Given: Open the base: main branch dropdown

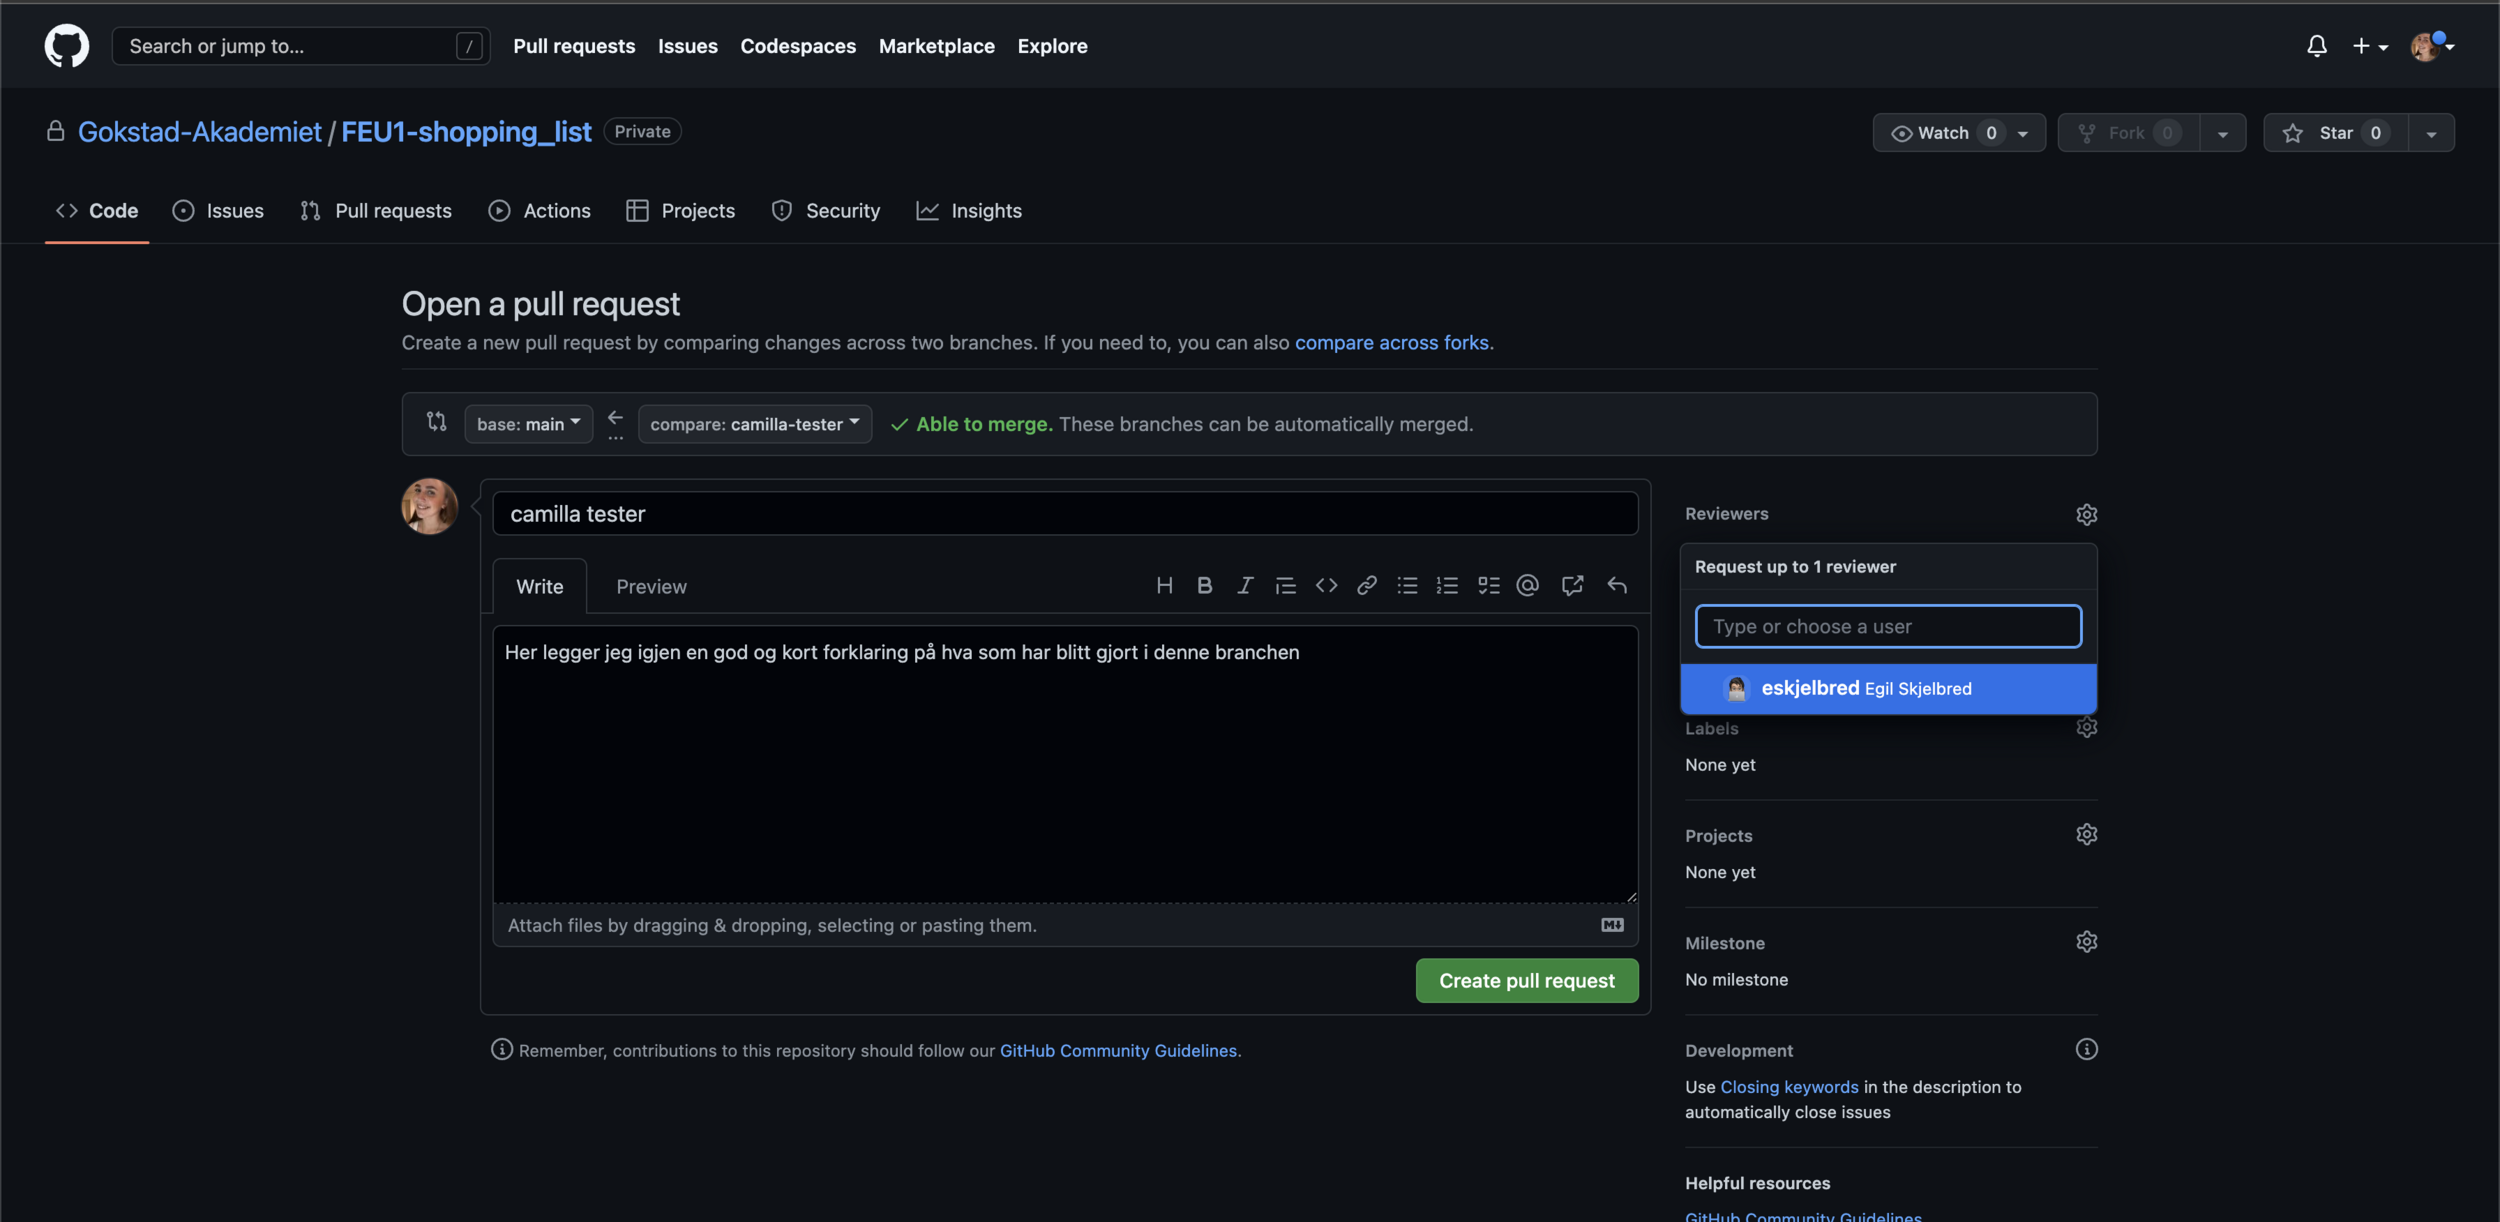Looking at the screenshot, I should pos(528,424).
